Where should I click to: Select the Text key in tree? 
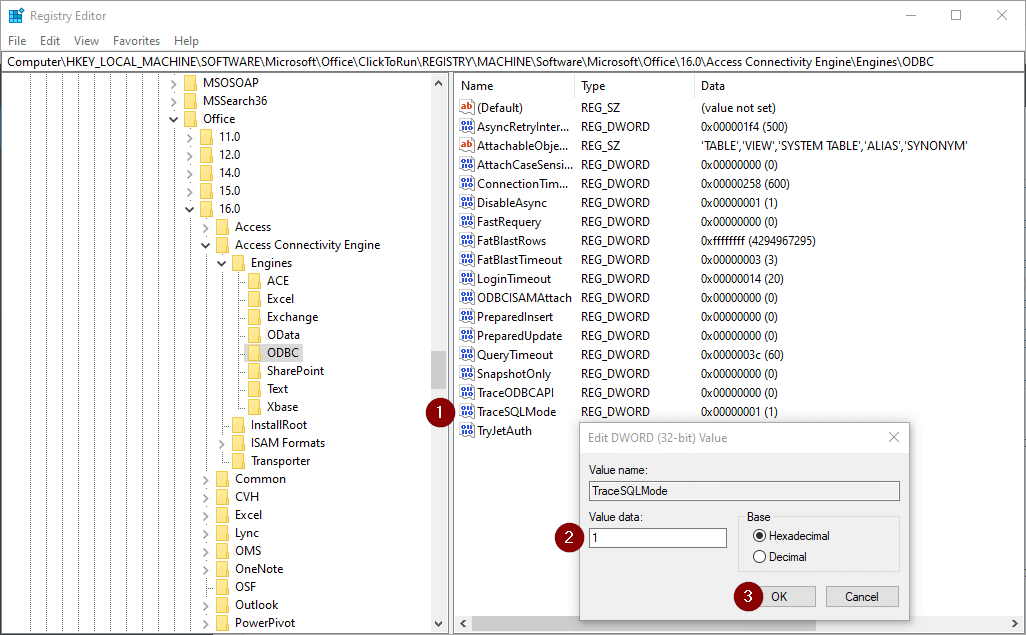[277, 389]
